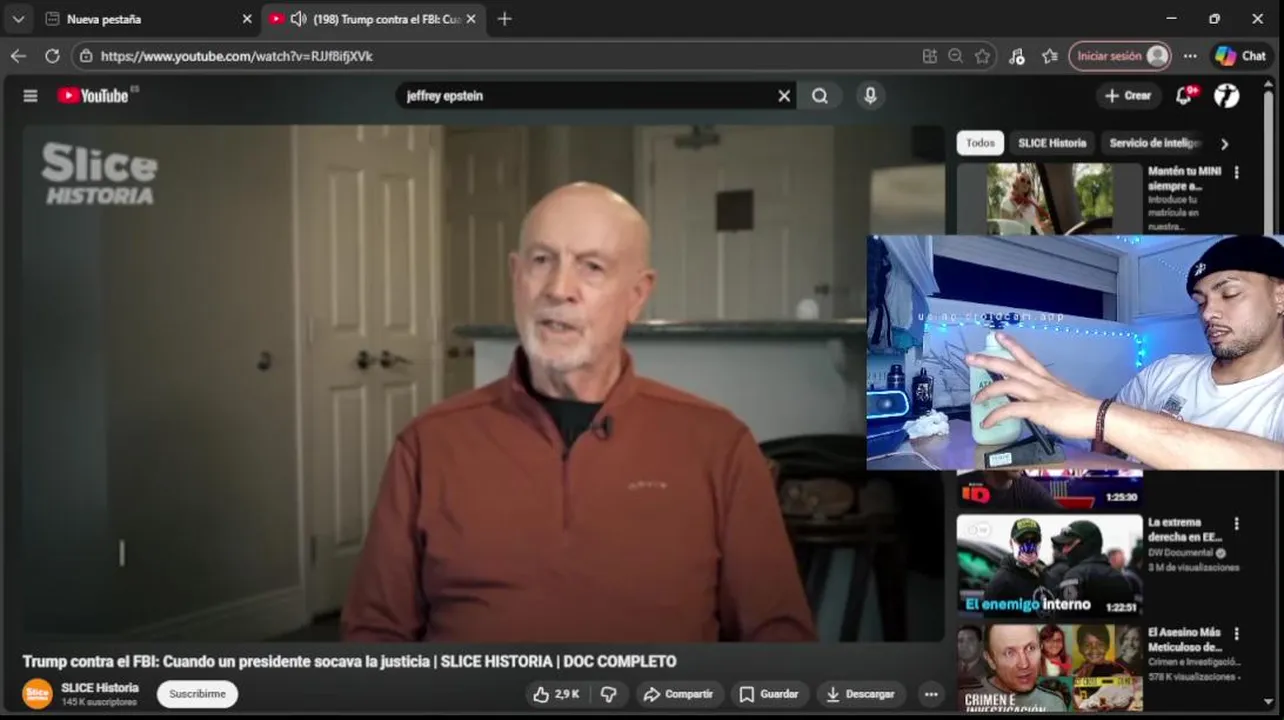The height and width of the screenshot is (720, 1284).
Task: Close the Trump contra el FBI tab
Action: (471, 19)
